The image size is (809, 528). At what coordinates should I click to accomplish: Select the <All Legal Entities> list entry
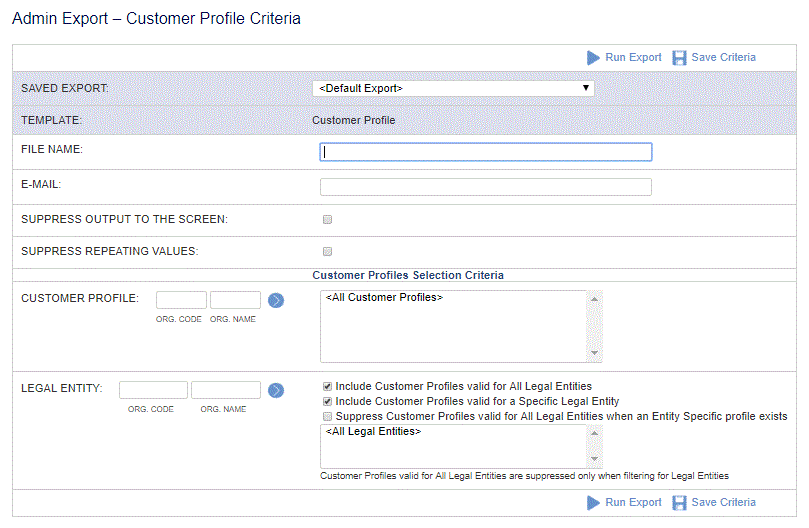(x=374, y=431)
